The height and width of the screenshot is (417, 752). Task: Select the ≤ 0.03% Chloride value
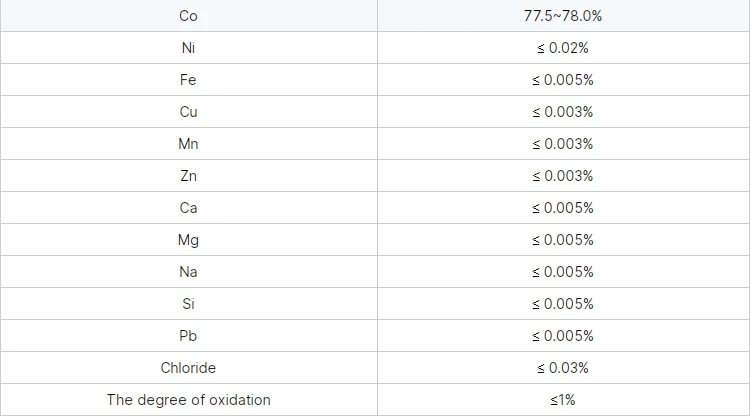(x=563, y=368)
